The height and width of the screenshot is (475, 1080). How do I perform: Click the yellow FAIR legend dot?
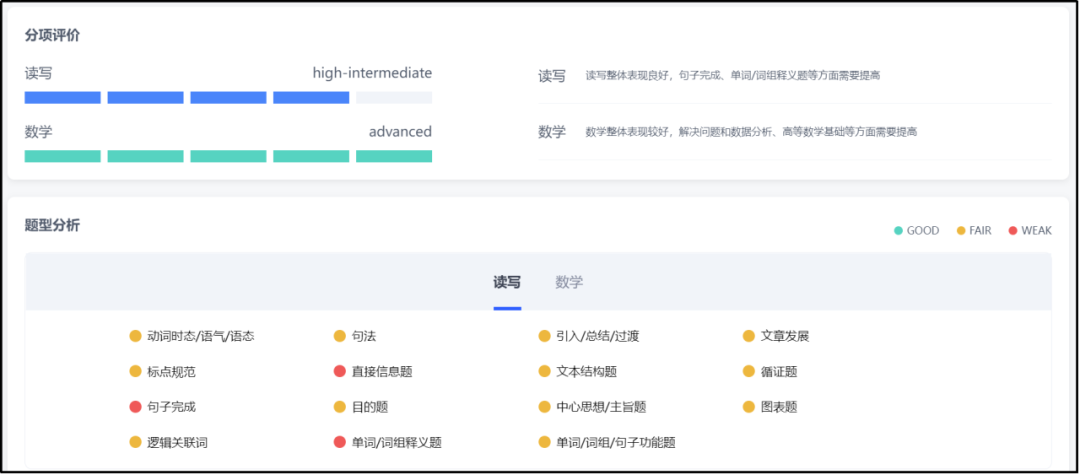(x=961, y=231)
